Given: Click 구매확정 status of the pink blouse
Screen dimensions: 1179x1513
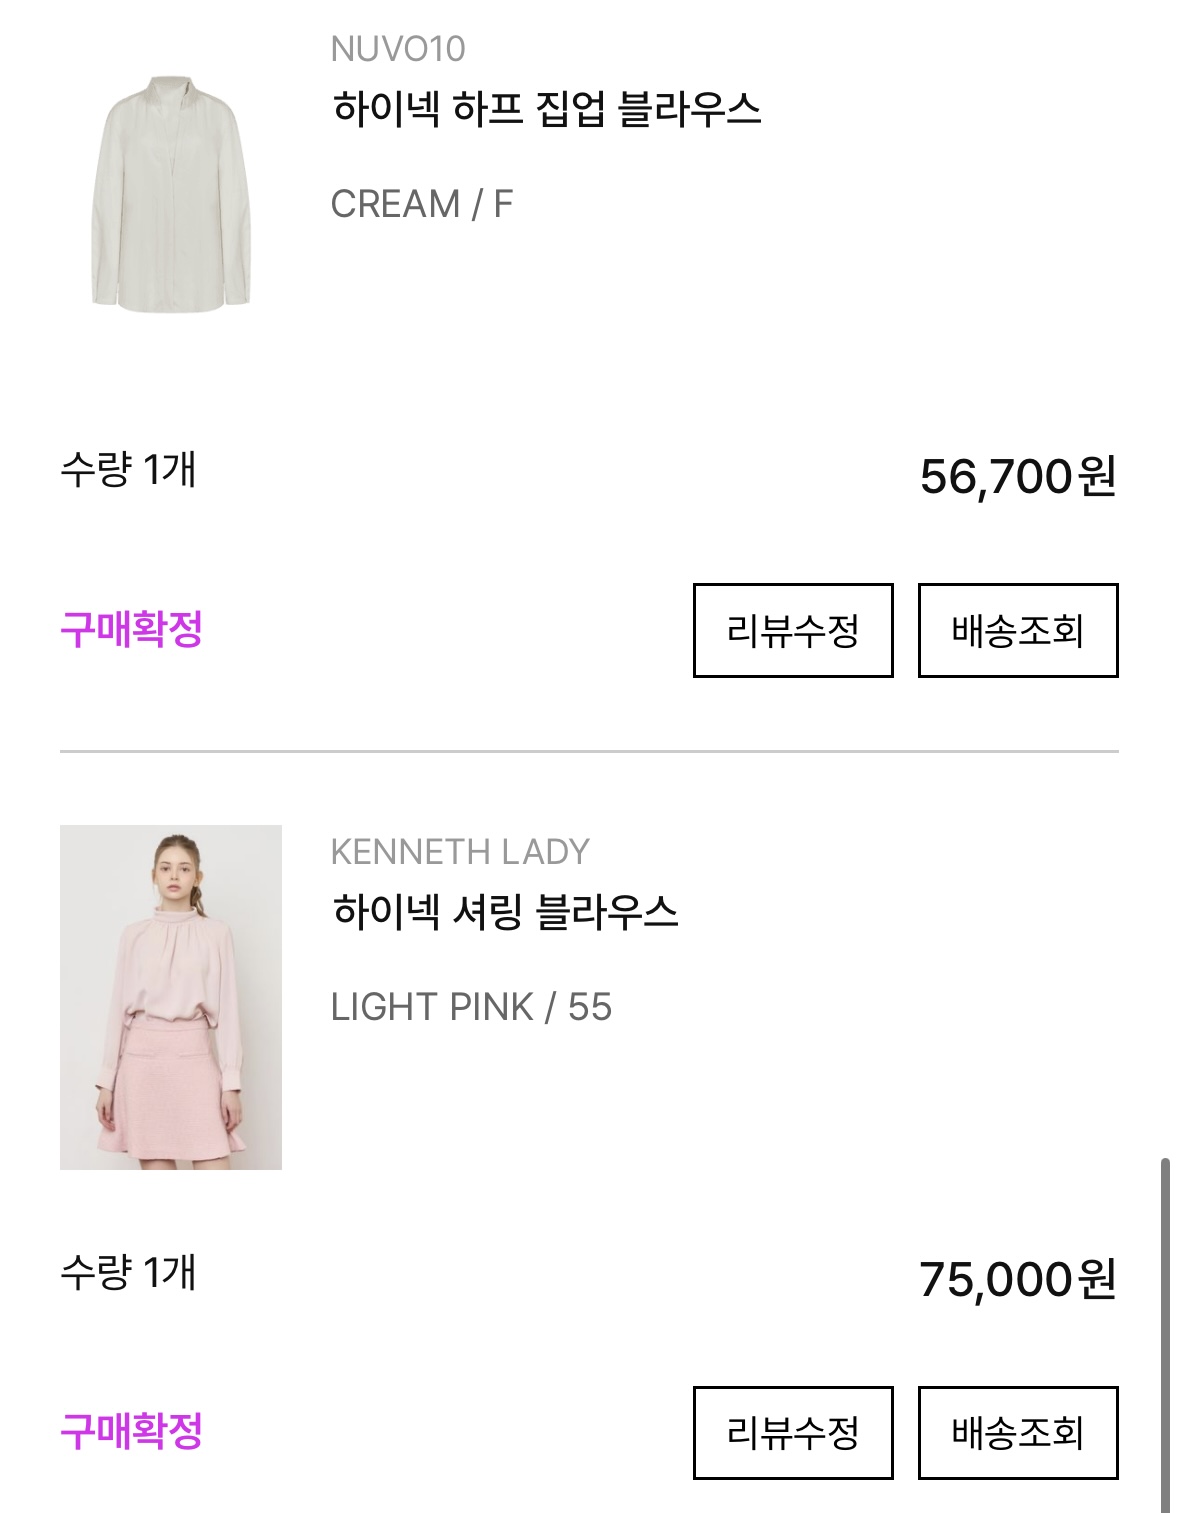Looking at the screenshot, I should tap(131, 1432).
